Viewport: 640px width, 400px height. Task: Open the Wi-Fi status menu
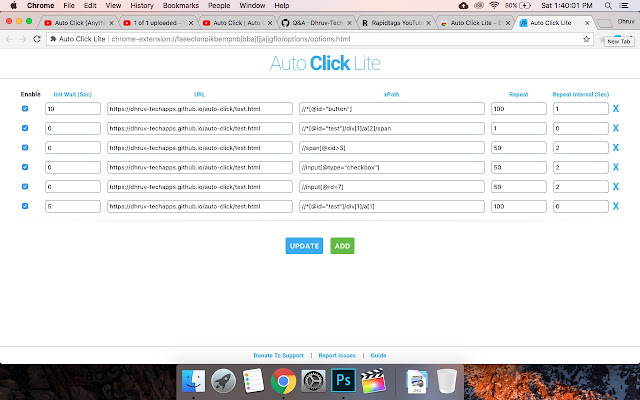pyautogui.click(x=494, y=6)
